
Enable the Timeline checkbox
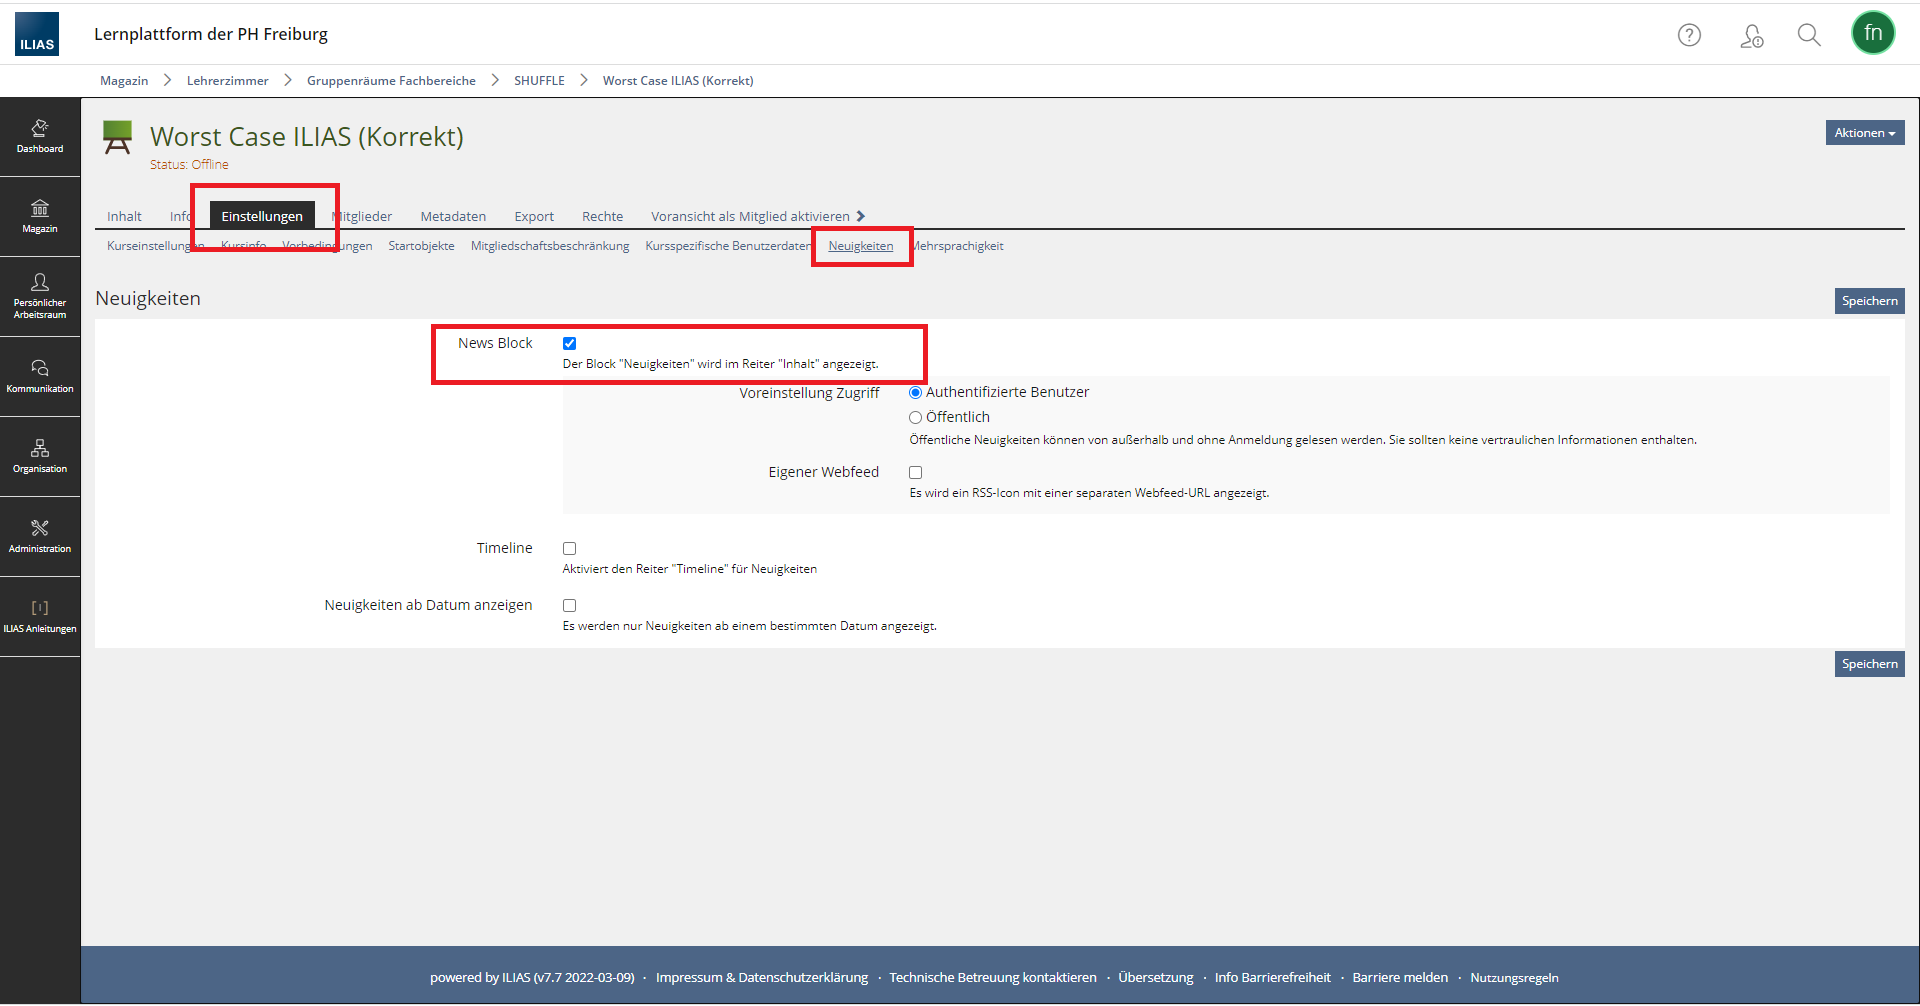(x=569, y=548)
